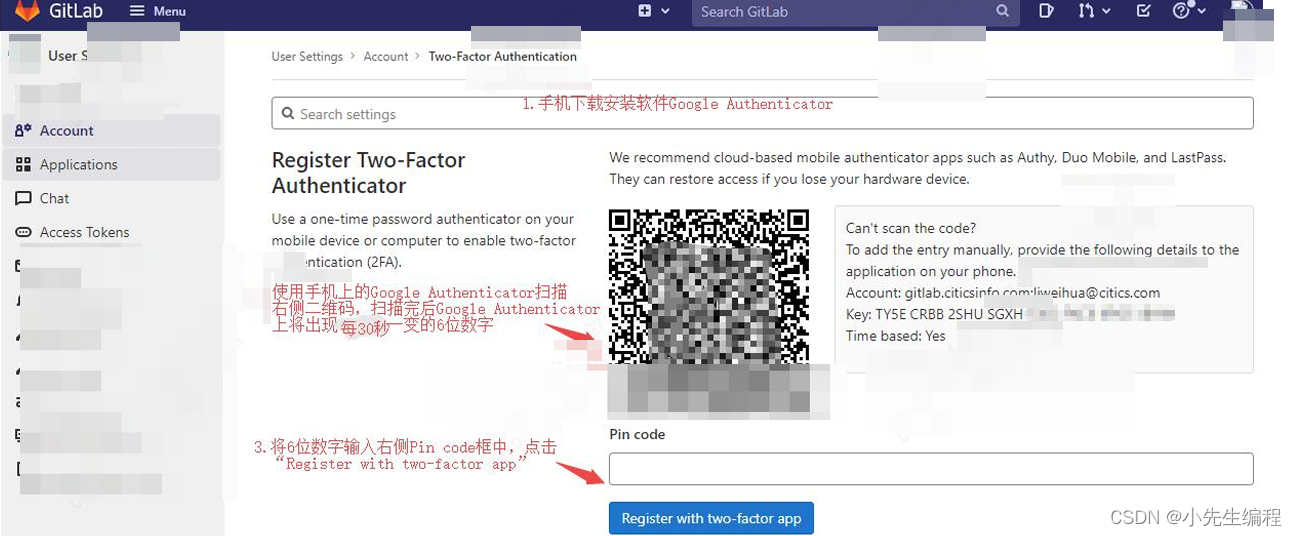
Task: Open the Issues icon in top bar
Action: (1046, 11)
